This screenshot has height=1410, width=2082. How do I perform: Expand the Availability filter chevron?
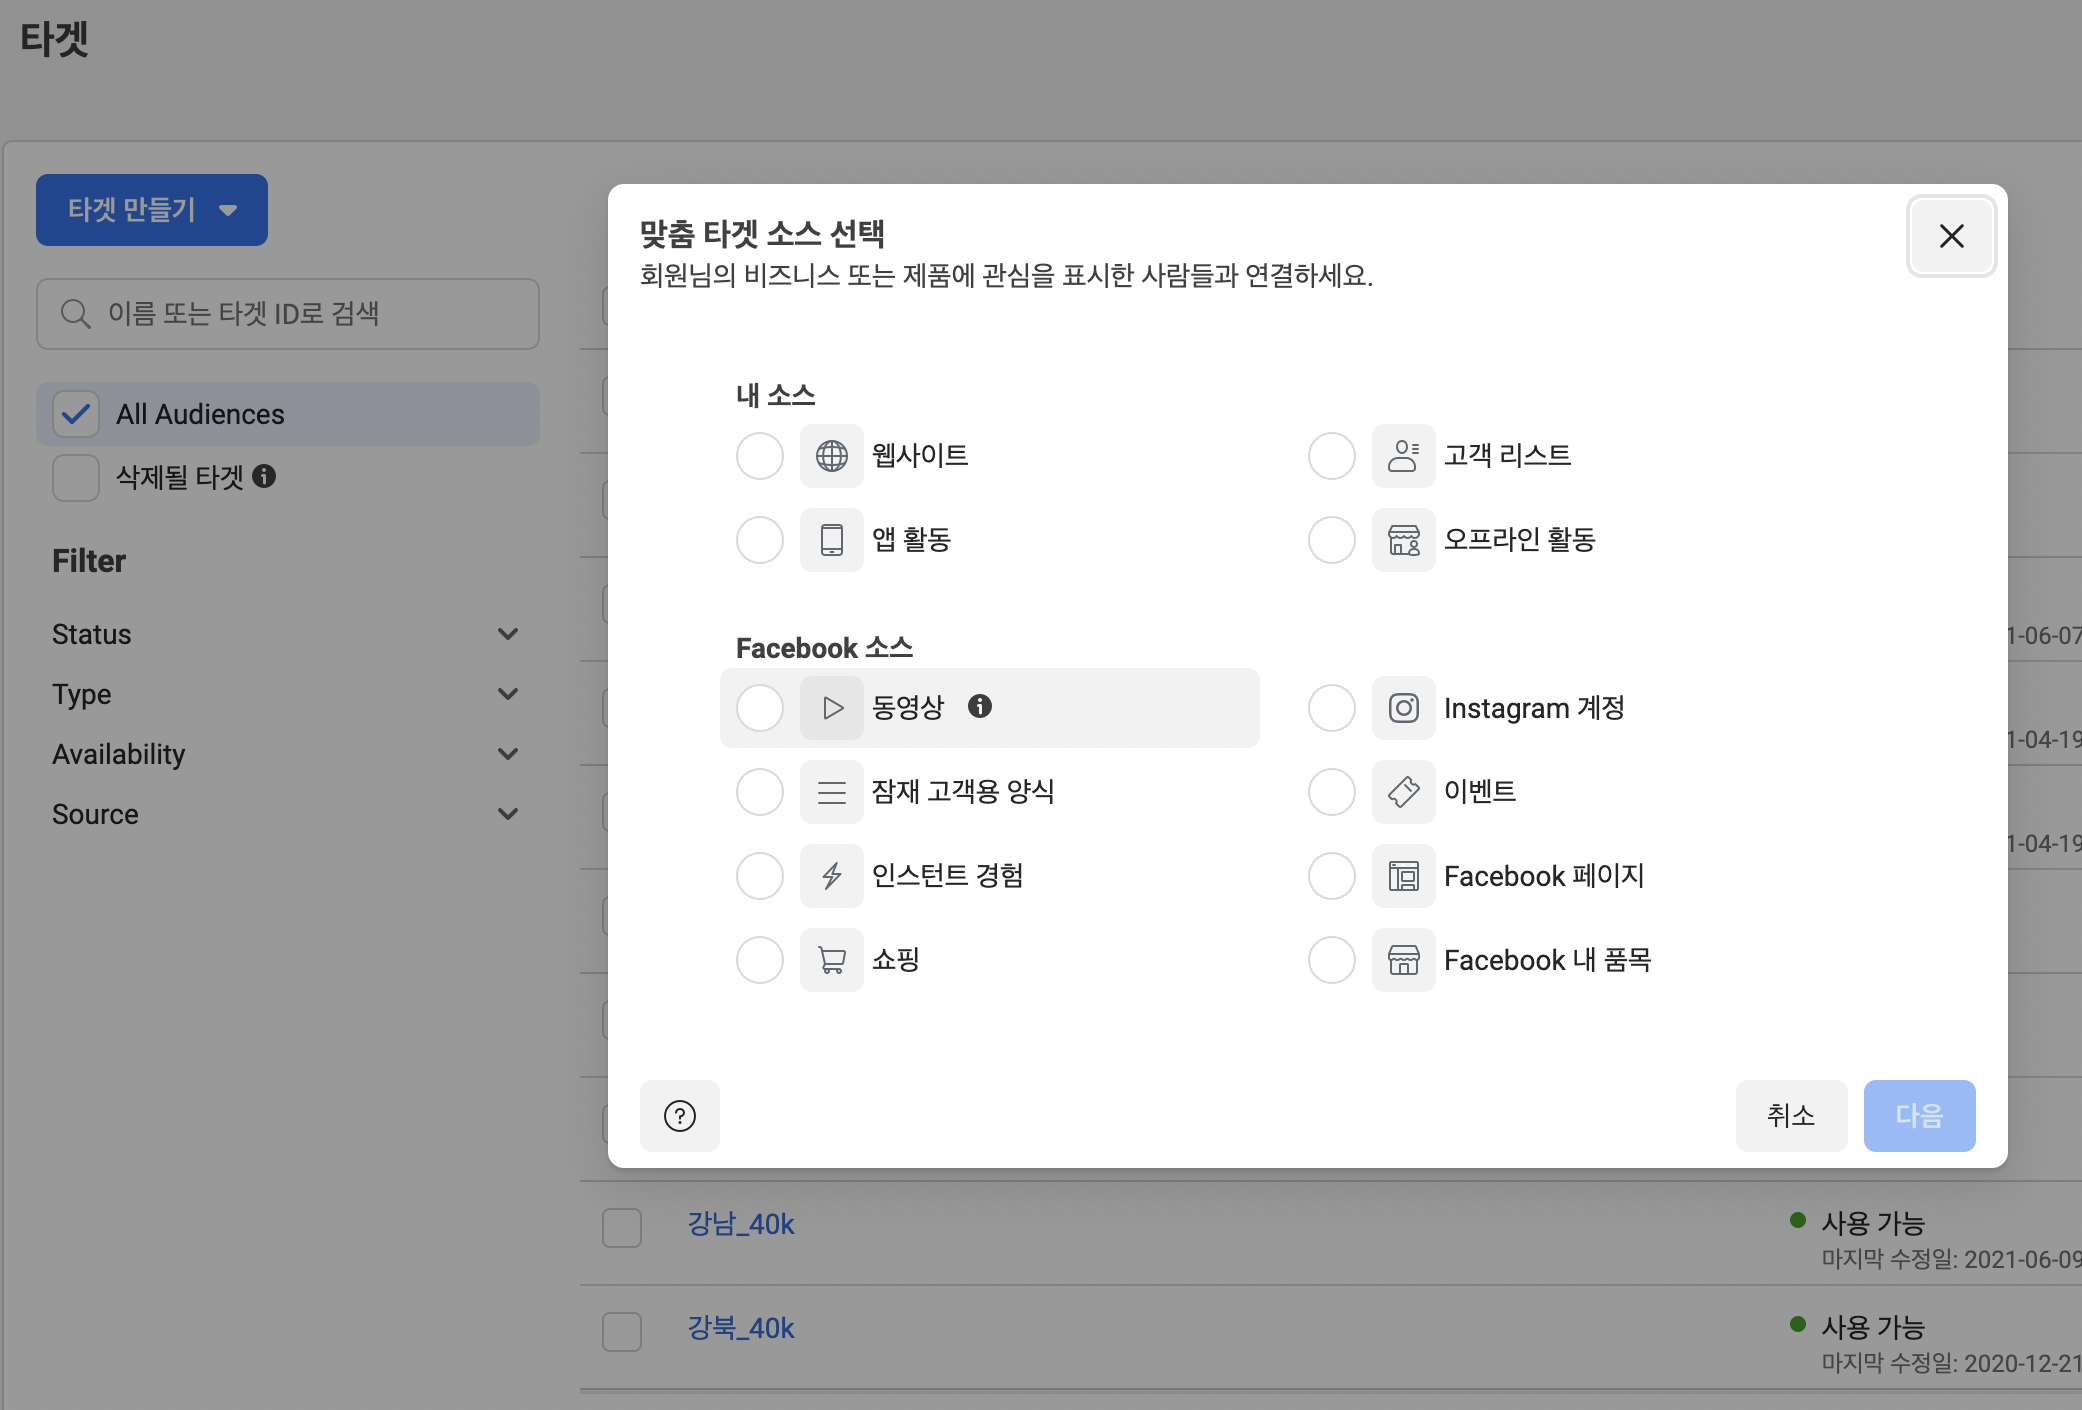tap(508, 754)
